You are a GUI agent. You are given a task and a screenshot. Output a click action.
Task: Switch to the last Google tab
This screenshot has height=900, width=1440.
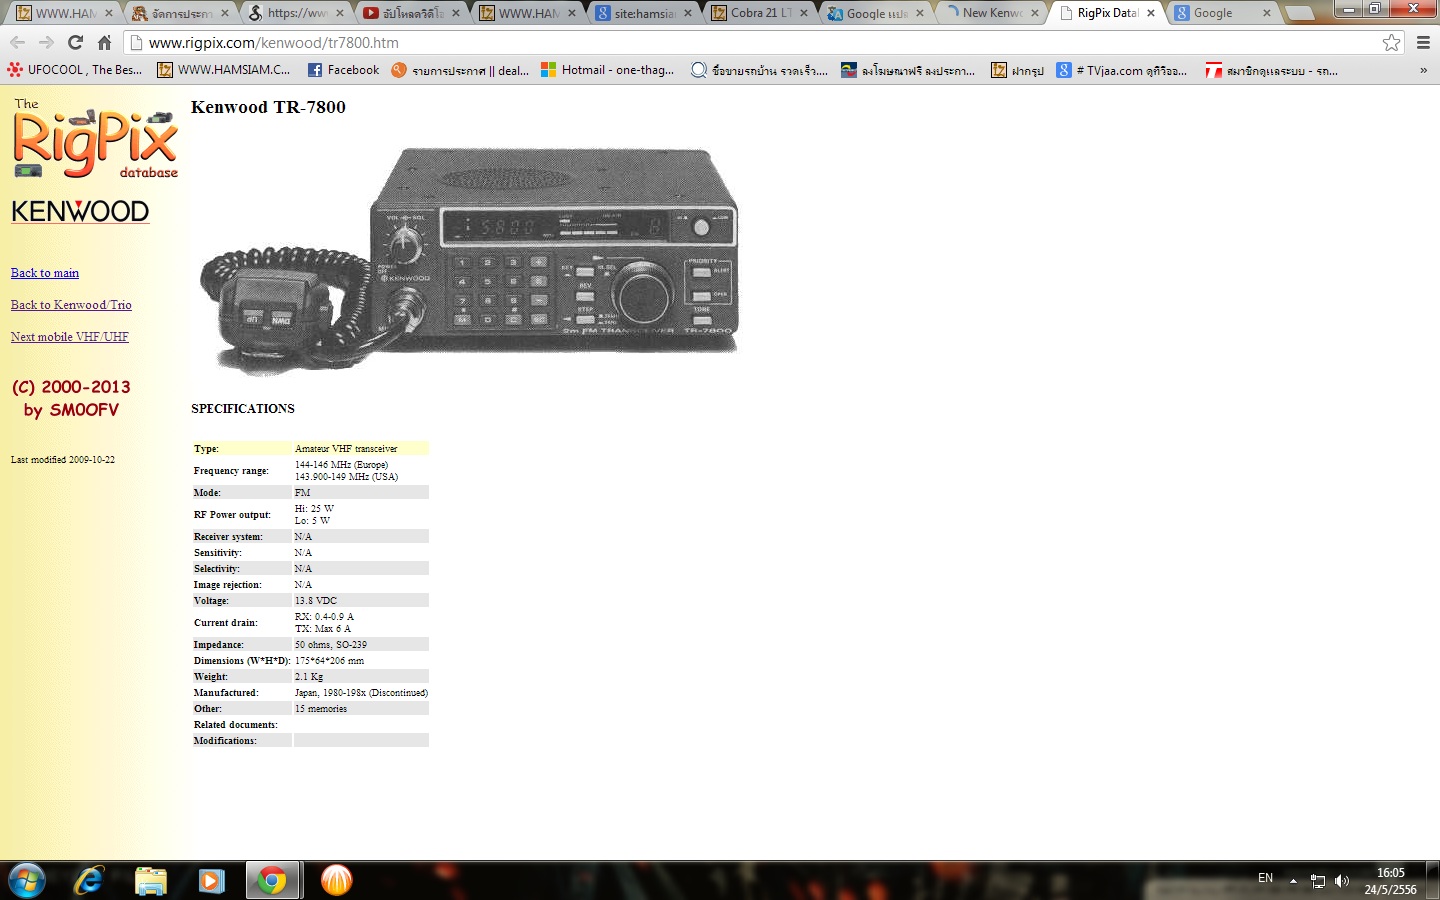tap(1224, 13)
